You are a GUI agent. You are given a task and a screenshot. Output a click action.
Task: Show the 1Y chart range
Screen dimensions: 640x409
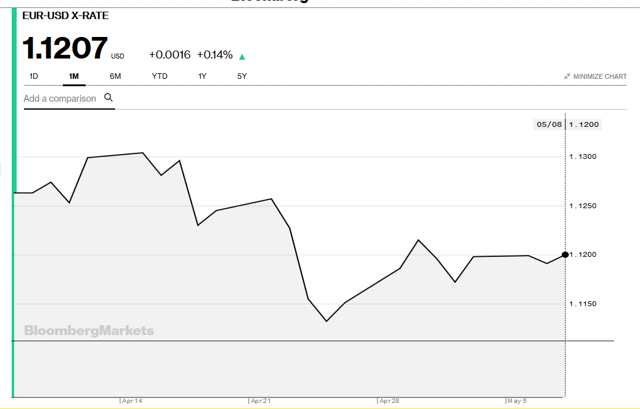(x=202, y=76)
